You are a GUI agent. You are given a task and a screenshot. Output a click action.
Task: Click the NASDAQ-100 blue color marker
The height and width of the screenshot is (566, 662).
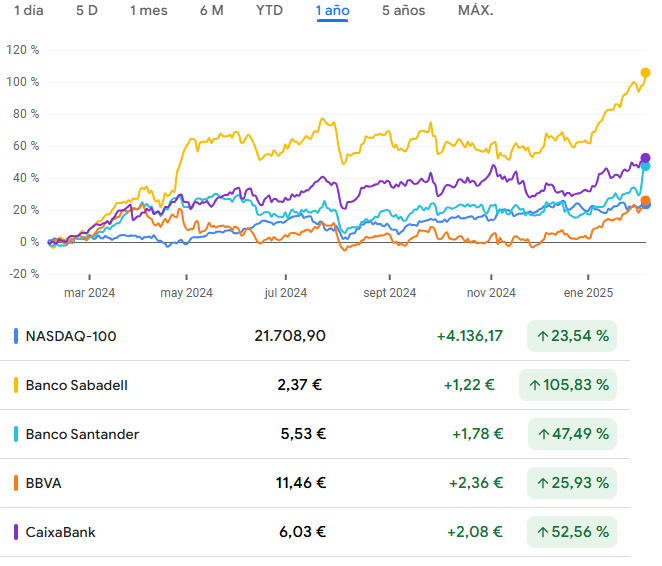(x=17, y=336)
